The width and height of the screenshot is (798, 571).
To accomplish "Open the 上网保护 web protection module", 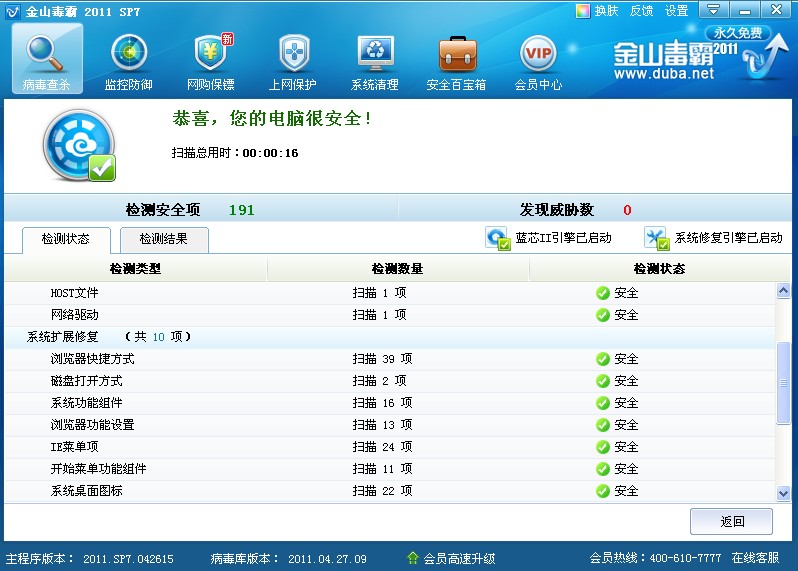I will pos(293,61).
